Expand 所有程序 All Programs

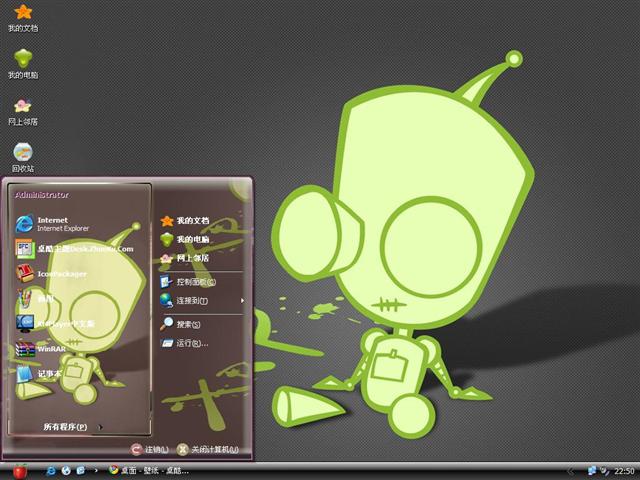coord(73,427)
